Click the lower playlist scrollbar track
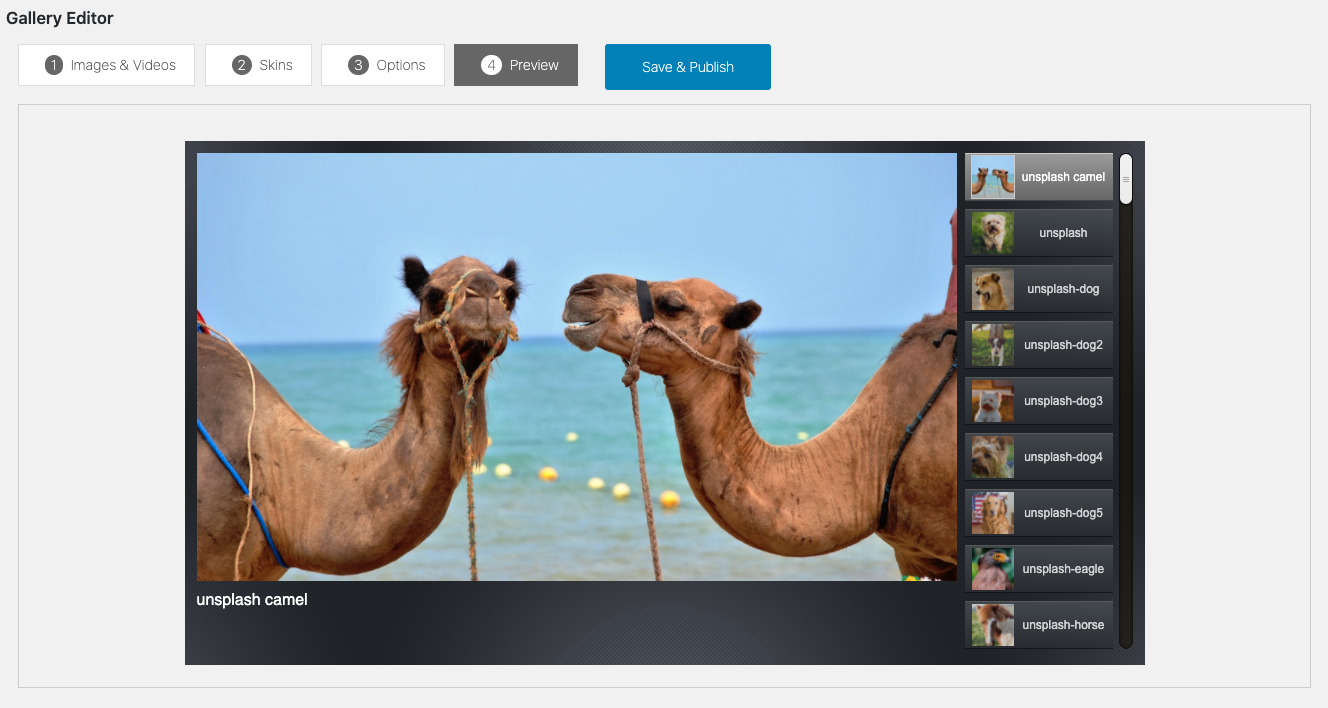The height and width of the screenshot is (708, 1328). (x=1126, y=500)
